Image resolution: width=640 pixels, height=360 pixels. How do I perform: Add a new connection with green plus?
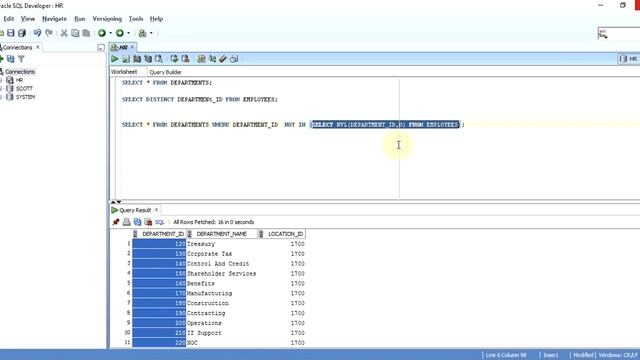(x=1, y=59)
